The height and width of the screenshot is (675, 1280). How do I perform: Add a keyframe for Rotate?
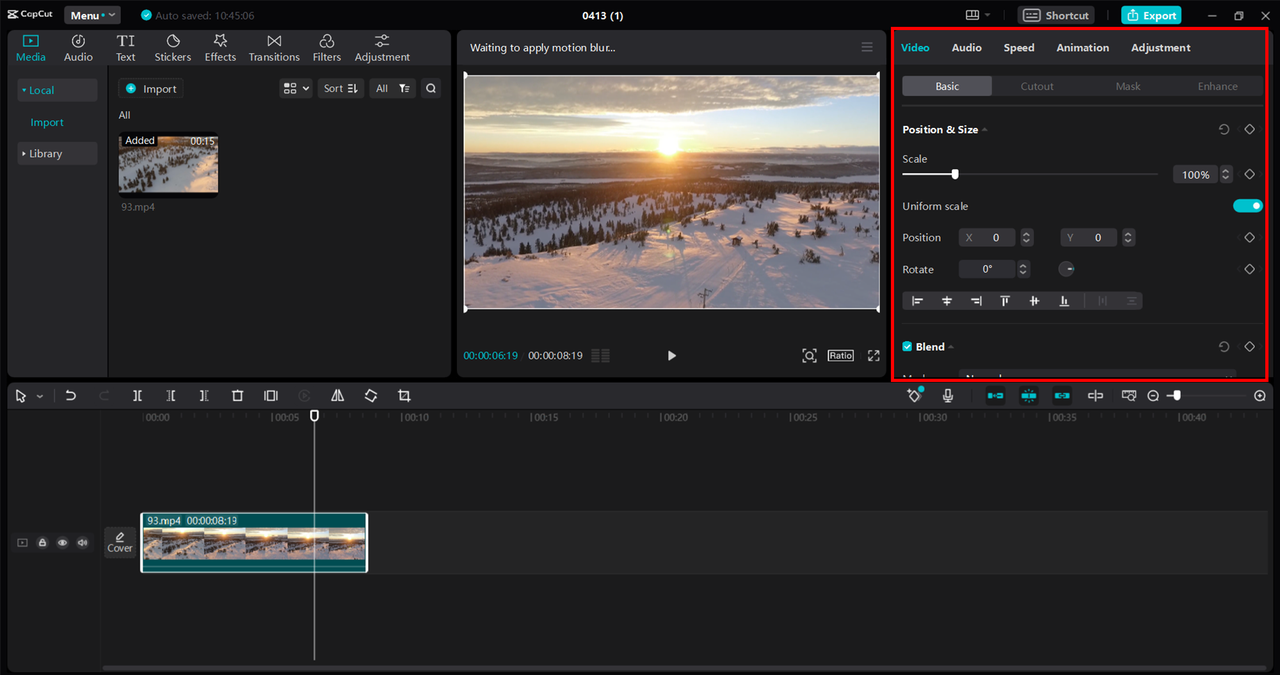[1249, 269]
